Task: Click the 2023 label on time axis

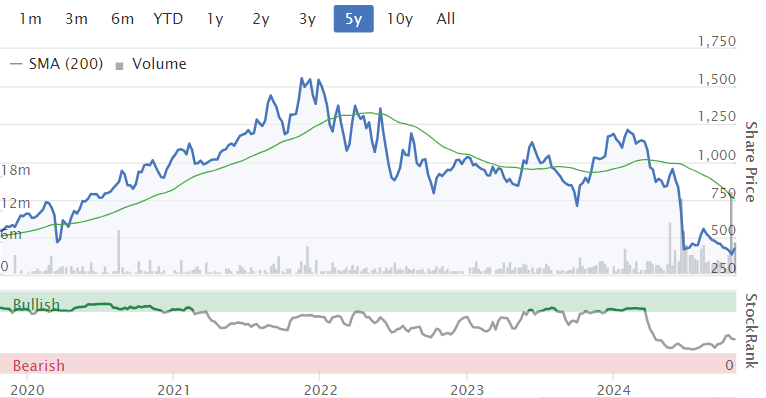Action: pos(467,390)
